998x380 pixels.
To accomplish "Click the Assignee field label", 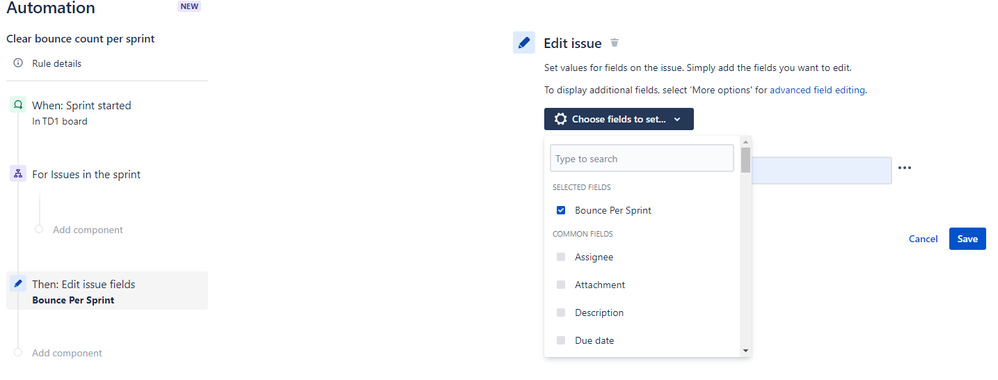I will (594, 257).
